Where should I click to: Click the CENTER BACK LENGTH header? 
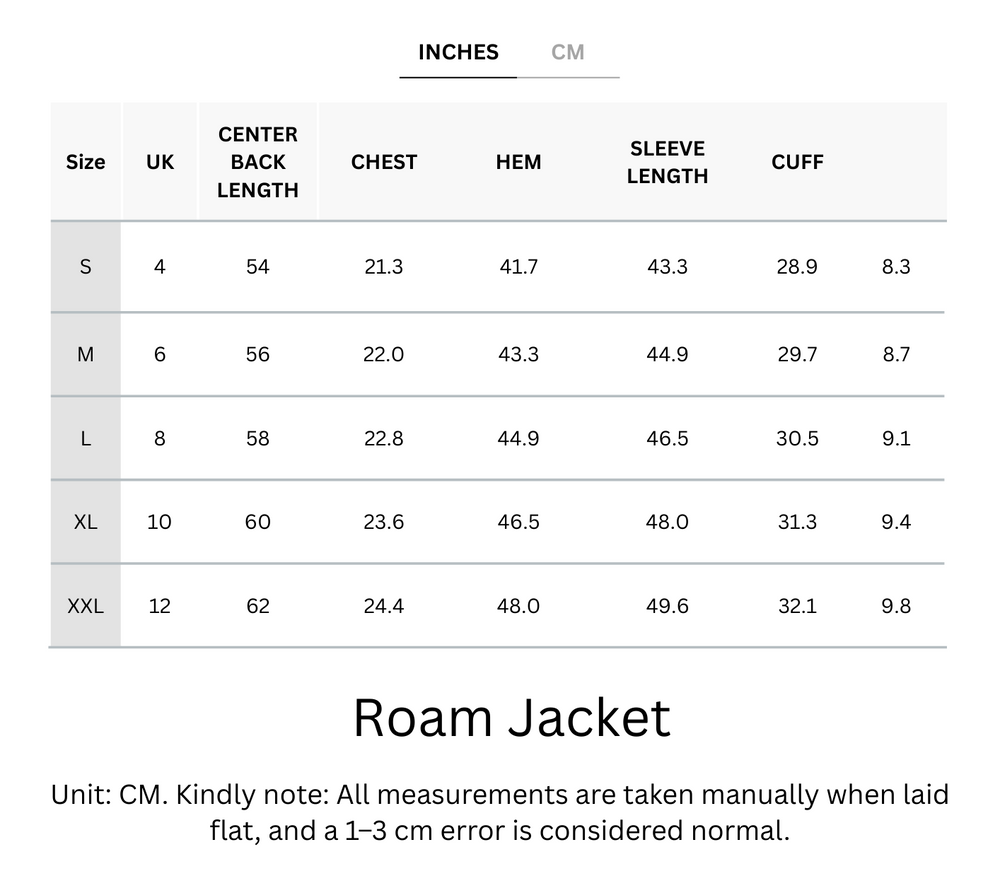pyautogui.click(x=258, y=161)
